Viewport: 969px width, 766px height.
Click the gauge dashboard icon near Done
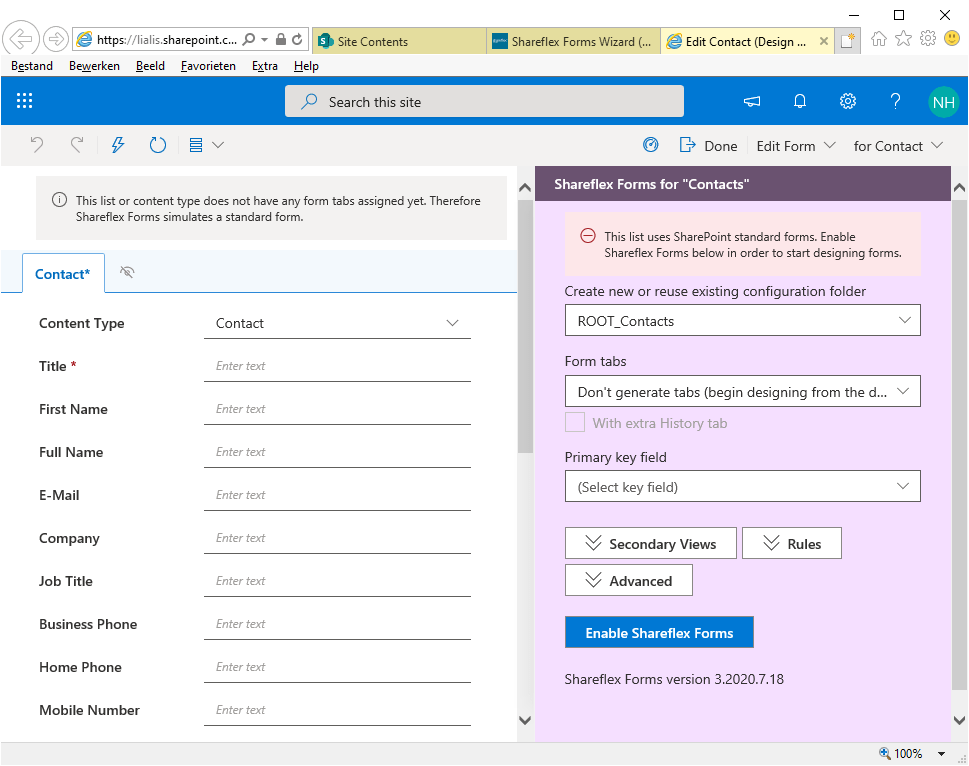[651, 145]
